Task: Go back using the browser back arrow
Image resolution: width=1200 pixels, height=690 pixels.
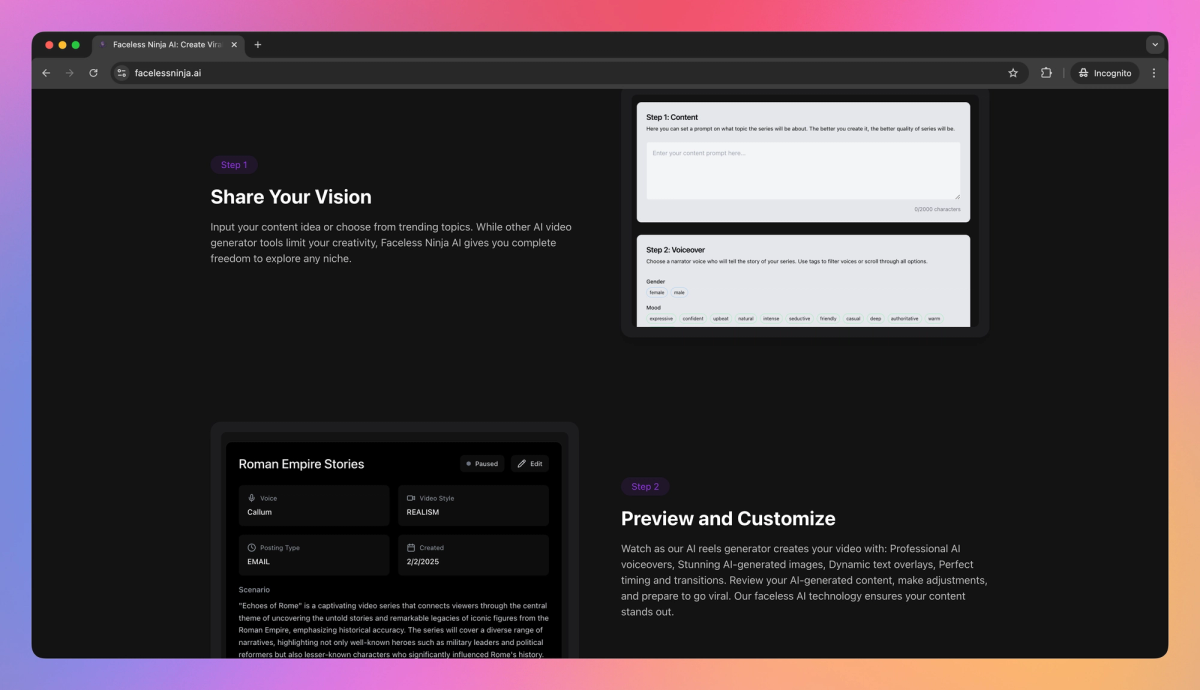Action: pos(46,73)
